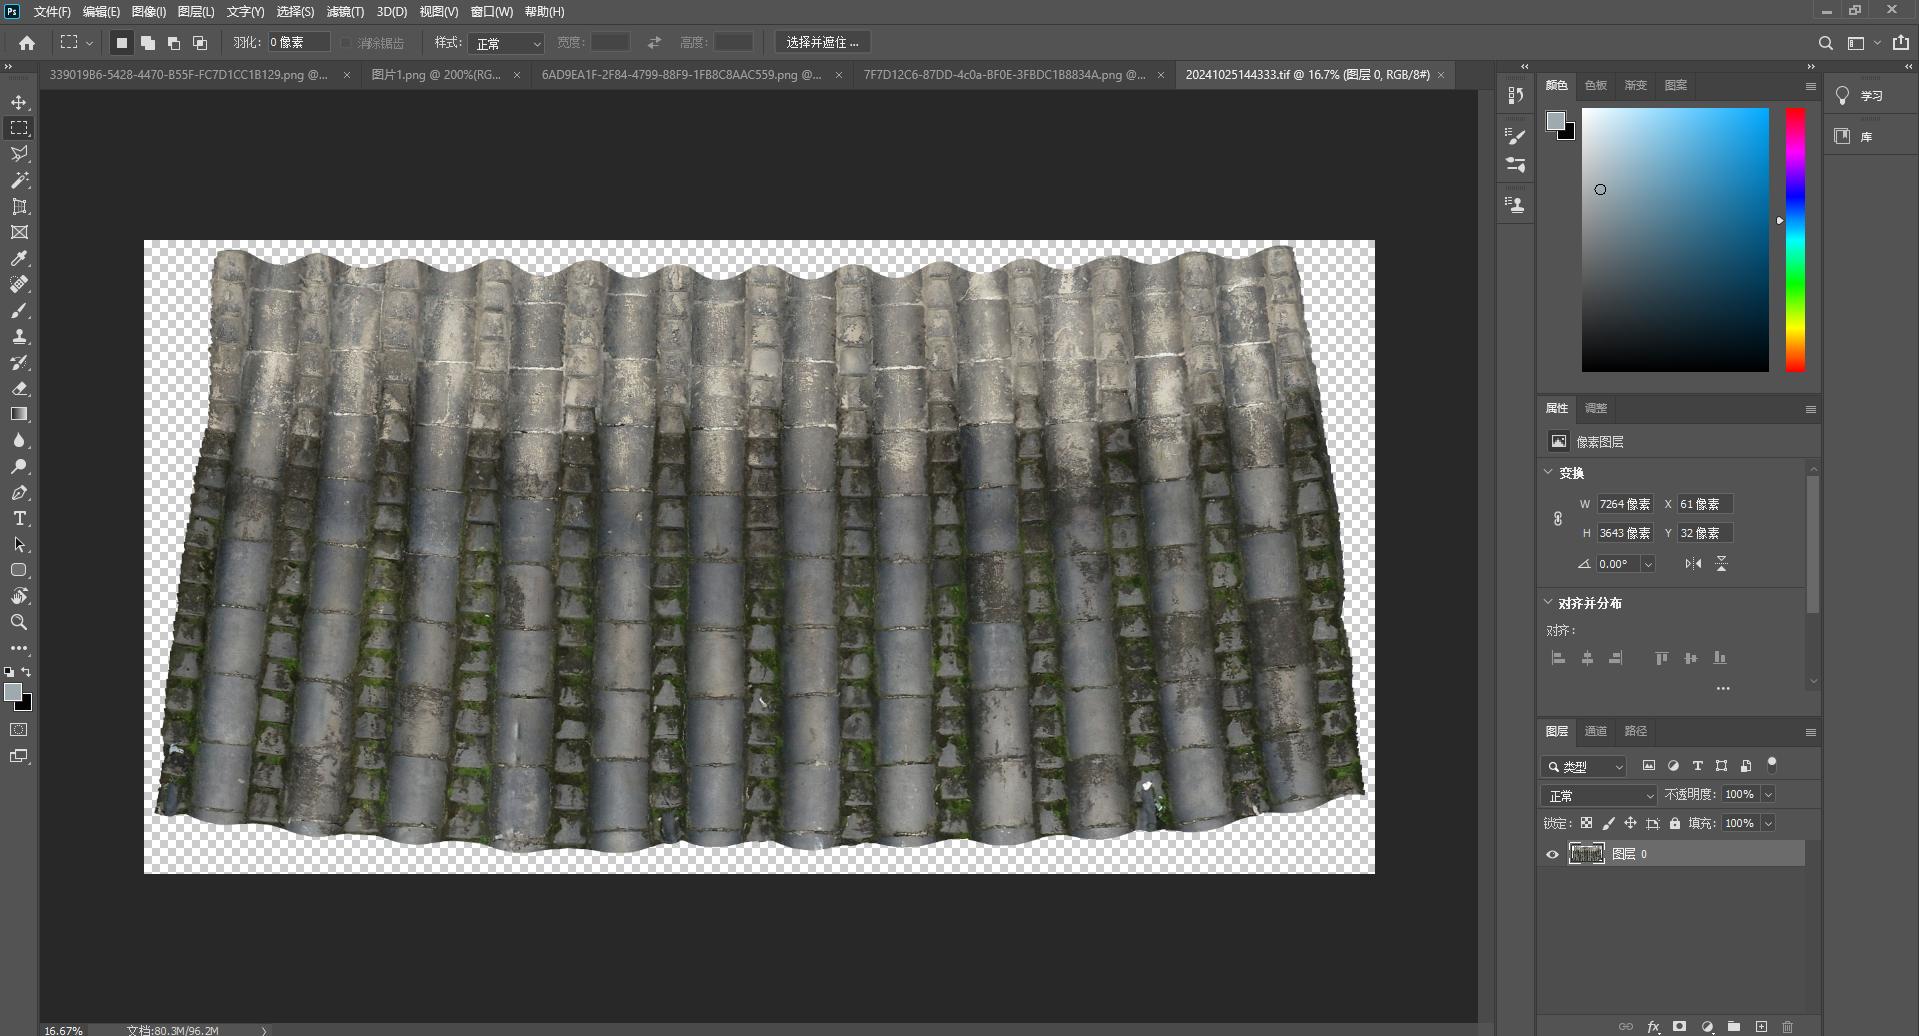Toggle the lock all padlock icon
This screenshot has height=1036, width=1919.
click(x=1675, y=823)
